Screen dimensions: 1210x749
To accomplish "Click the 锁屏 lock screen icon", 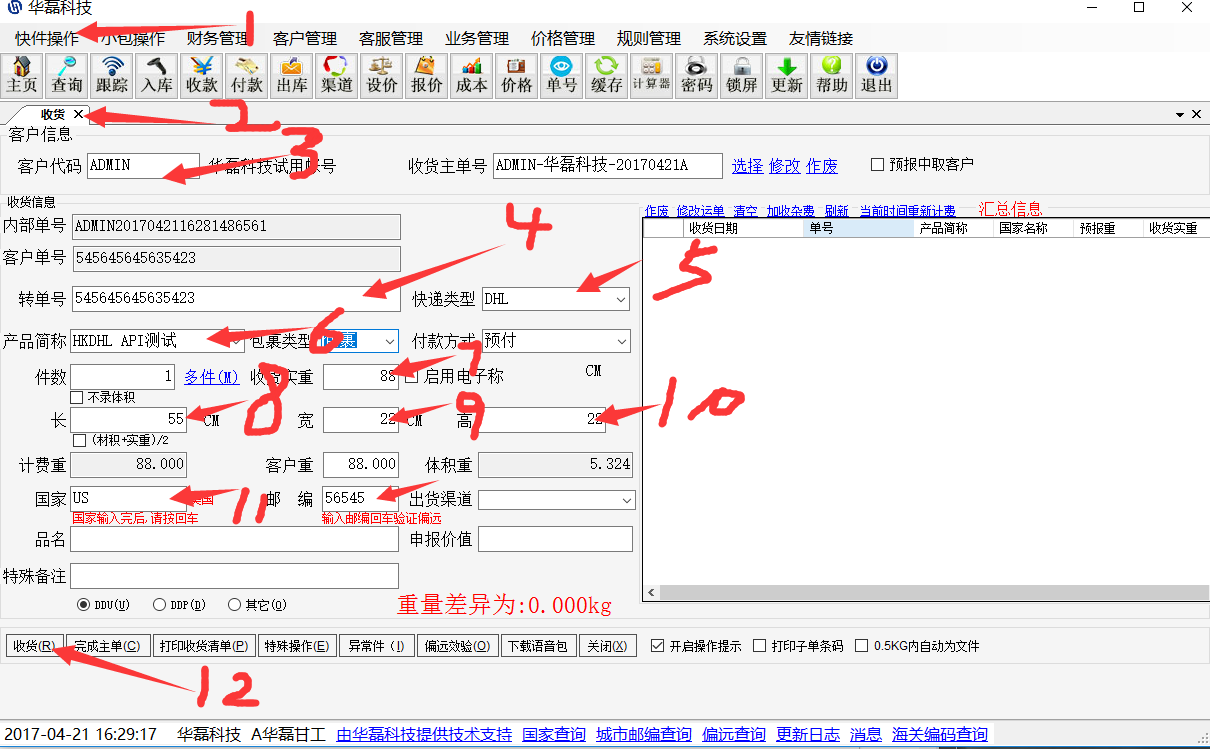I will [x=741, y=75].
